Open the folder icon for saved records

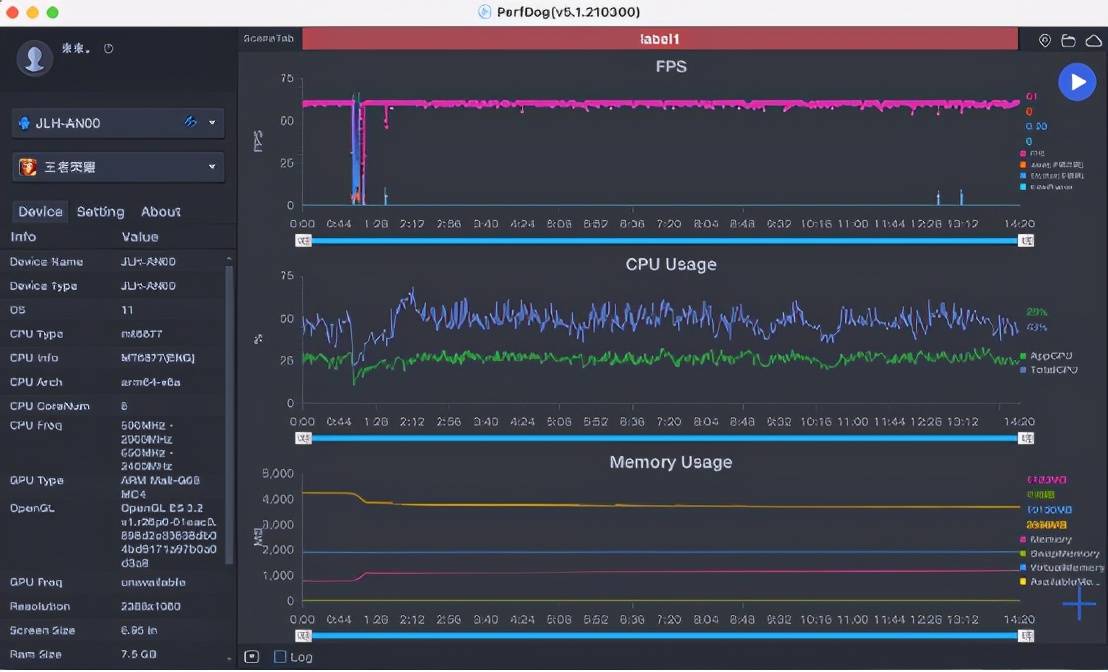pyautogui.click(x=1068, y=40)
